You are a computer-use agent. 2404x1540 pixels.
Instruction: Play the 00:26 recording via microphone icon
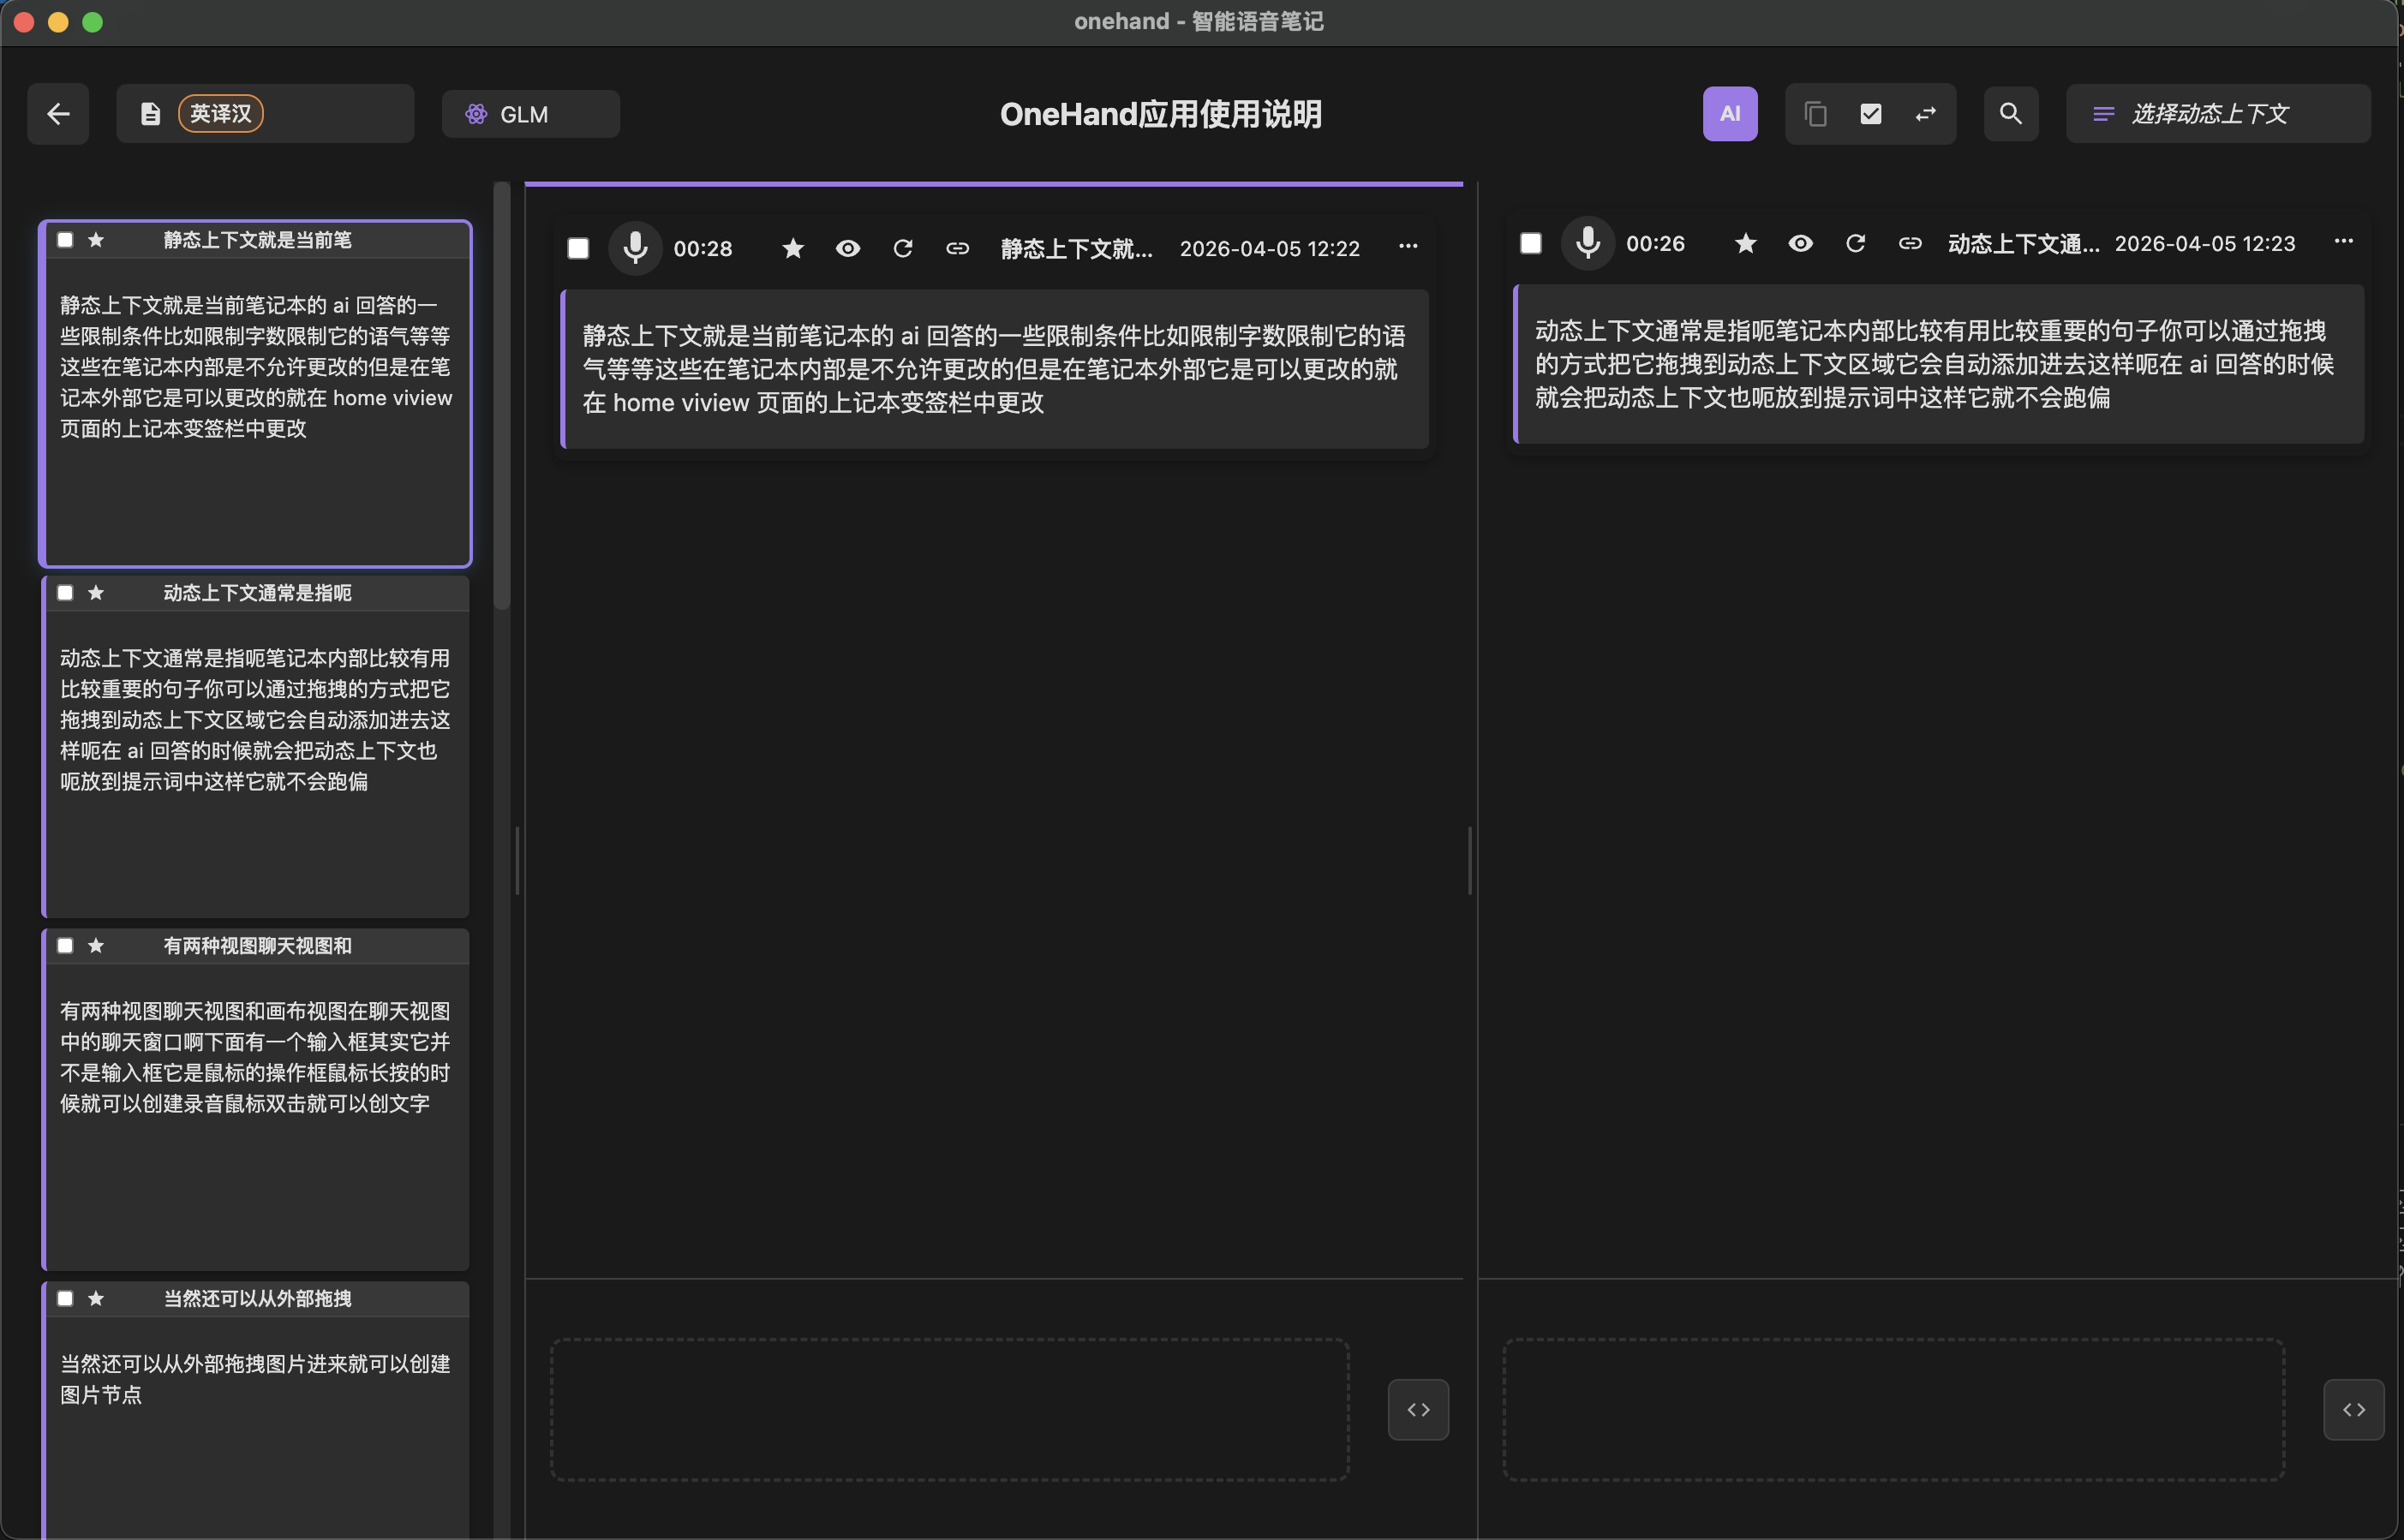[x=1588, y=243]
